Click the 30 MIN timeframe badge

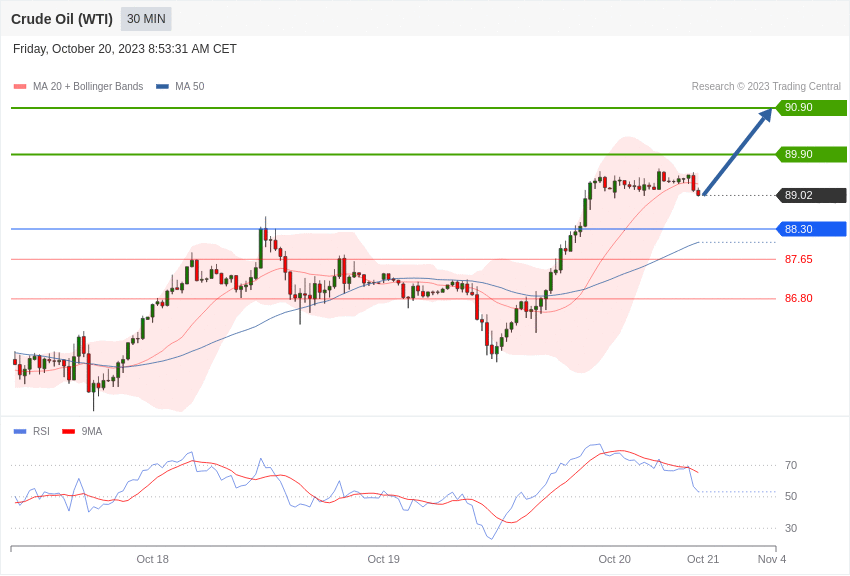tap(146, 19)
